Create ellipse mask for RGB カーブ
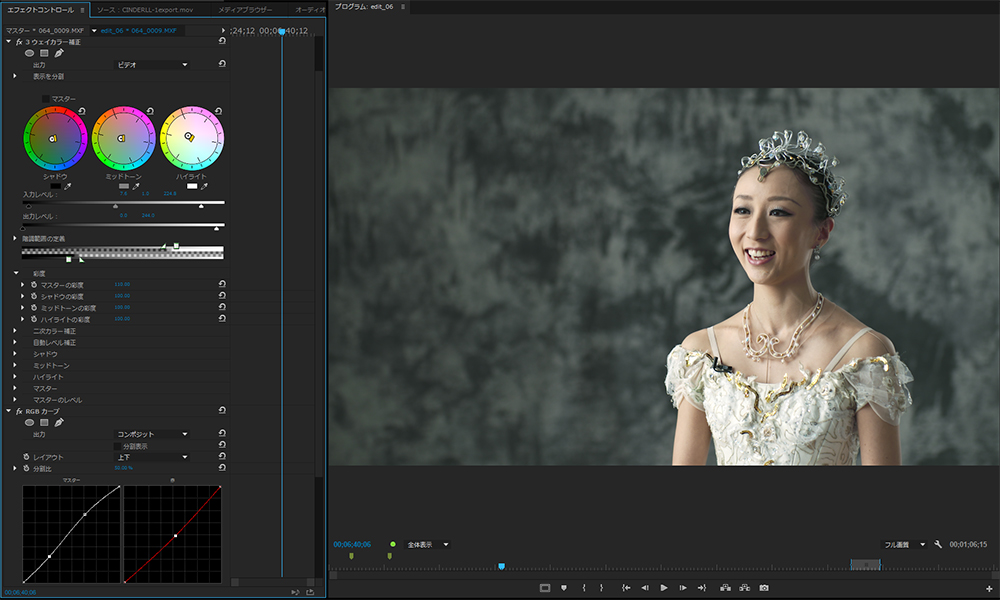1000x600 pixels. (x=29, y=422)
